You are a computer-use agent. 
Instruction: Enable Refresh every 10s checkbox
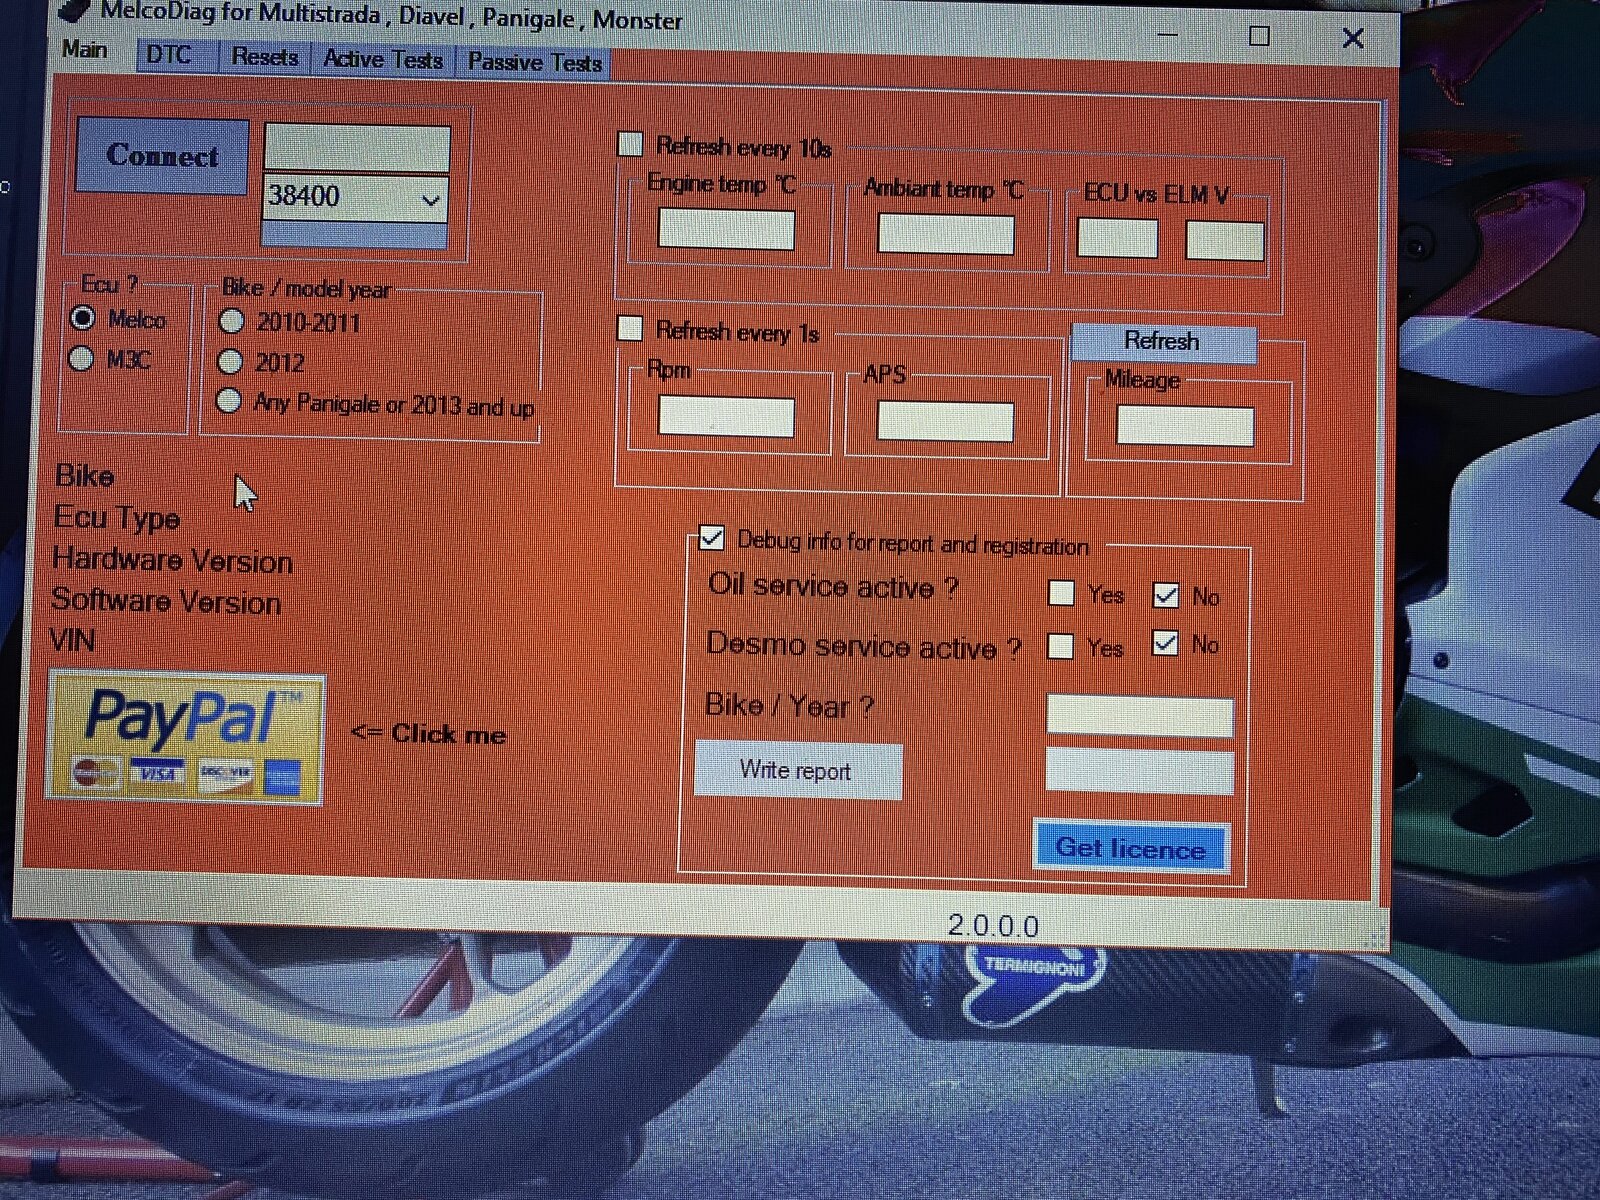pyautogui.click(x=630, y=145)
